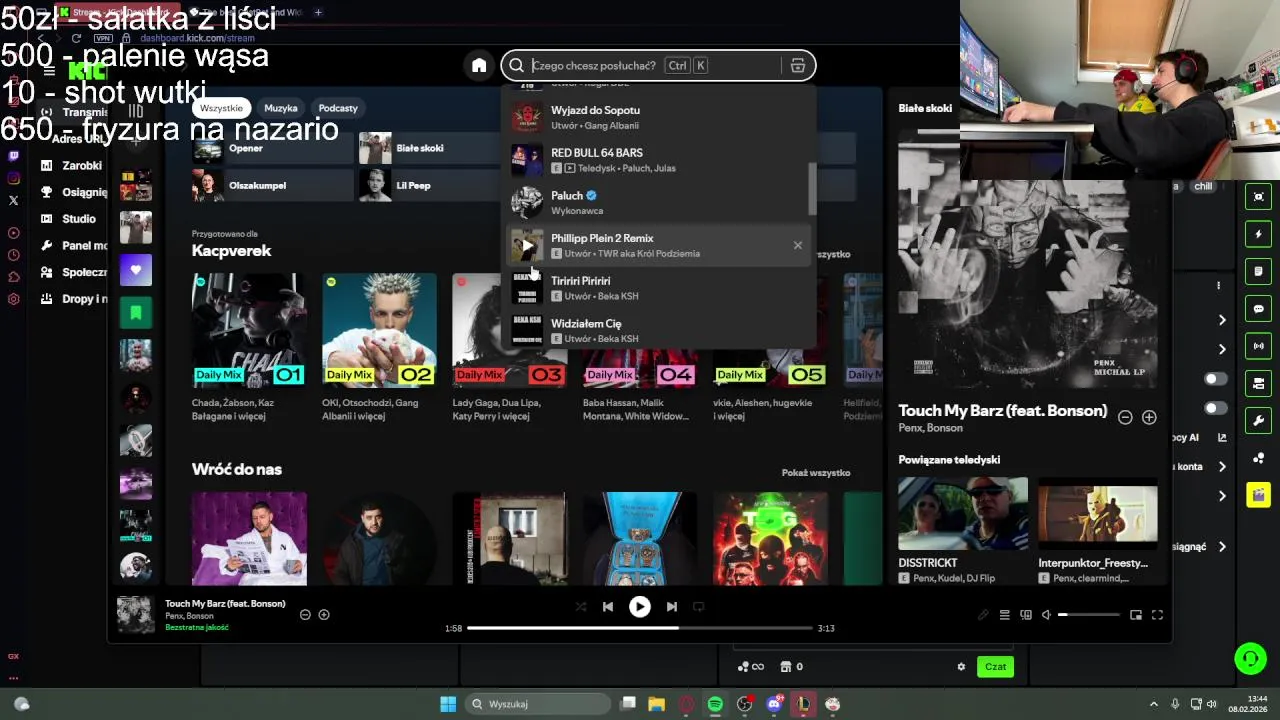Select RED BULL 64 BARS search result
The width and height of the screenshot is (1280, 720).
[x=660, y=160]
